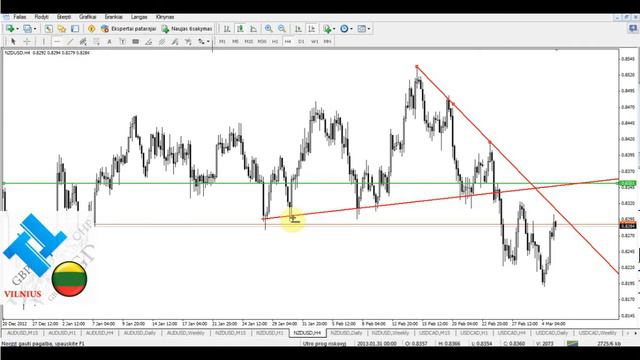Open the Failas menu

pos(20,17)
